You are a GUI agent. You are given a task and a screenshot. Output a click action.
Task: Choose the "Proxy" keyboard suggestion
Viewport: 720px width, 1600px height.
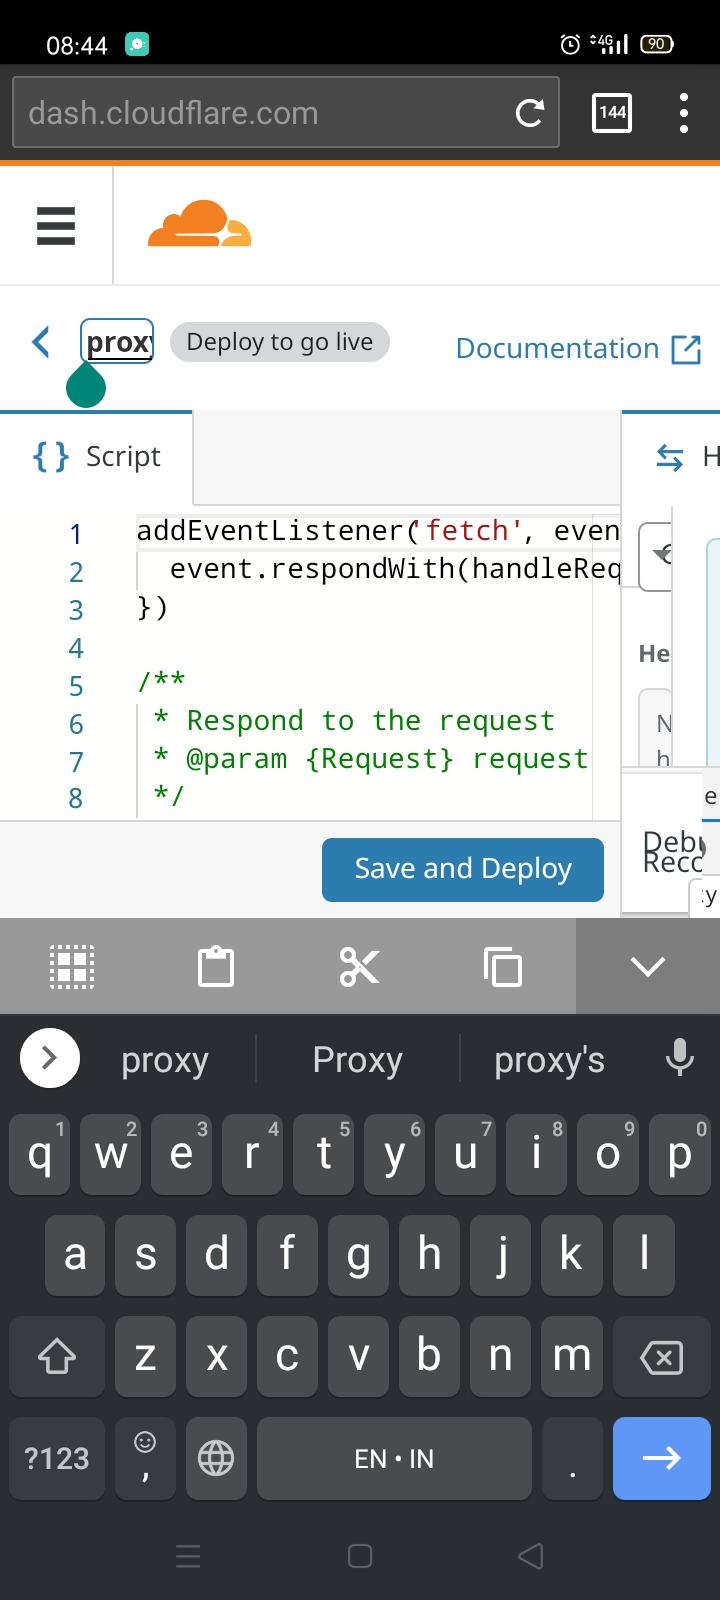coord(357,1059)
